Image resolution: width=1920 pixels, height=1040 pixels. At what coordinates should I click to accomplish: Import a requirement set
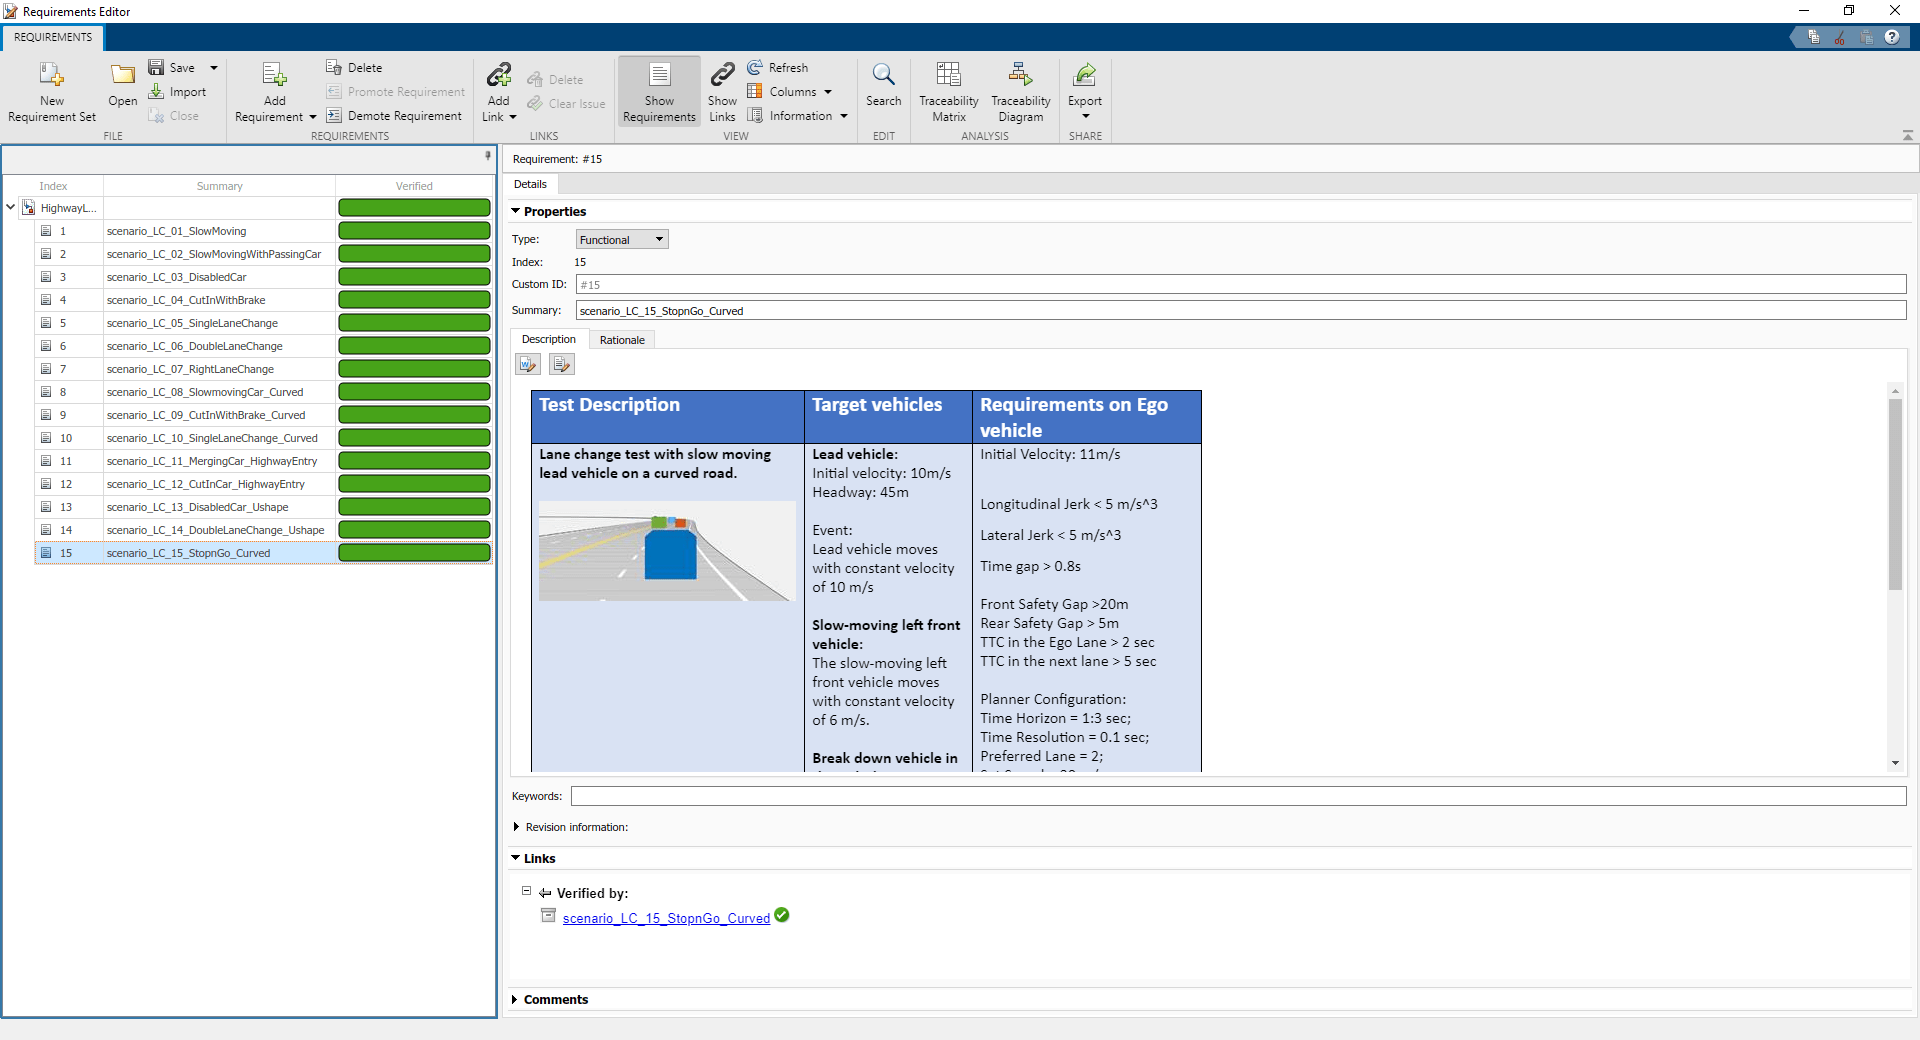pyautogui.click(x=179, y=91)
